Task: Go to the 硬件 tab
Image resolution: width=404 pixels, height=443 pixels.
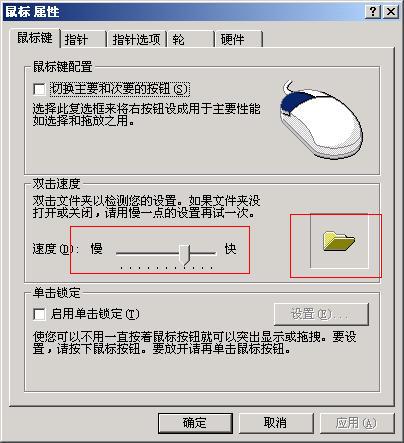Action: (x=239, y=40)
